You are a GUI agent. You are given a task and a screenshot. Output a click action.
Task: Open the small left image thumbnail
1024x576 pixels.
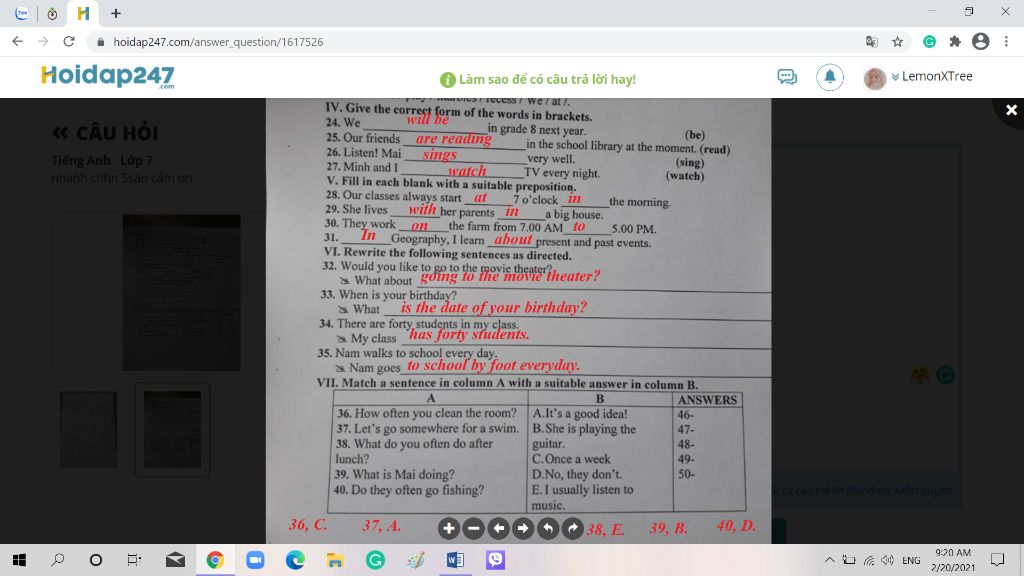tap(88, 429)
